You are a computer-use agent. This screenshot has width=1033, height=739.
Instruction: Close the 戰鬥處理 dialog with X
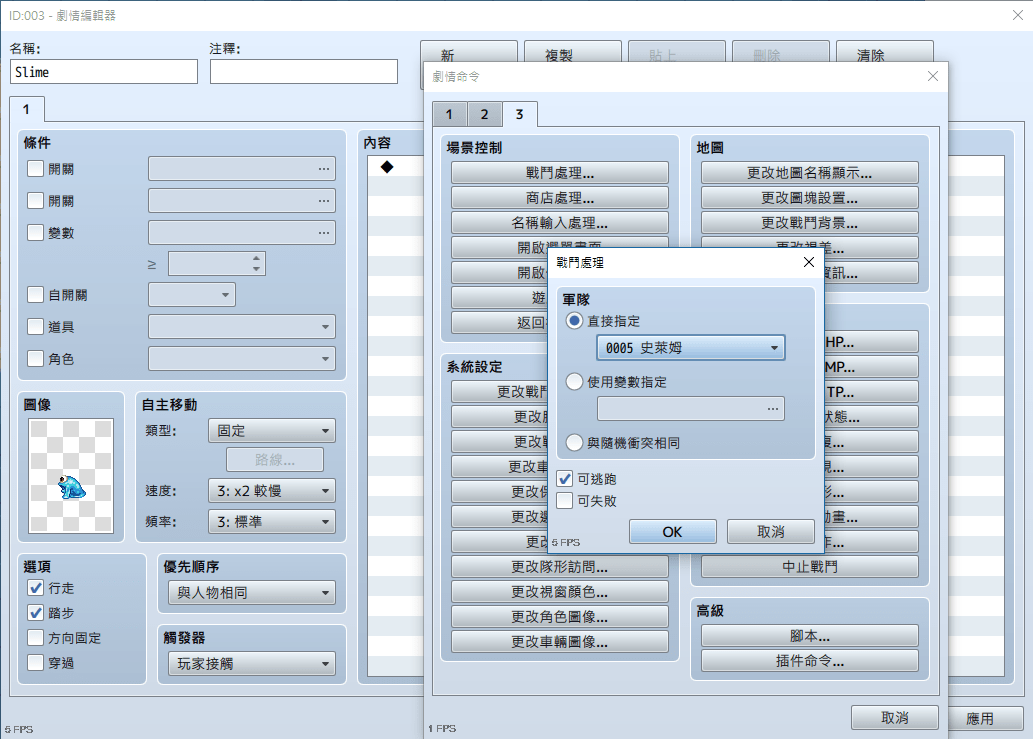809,263
